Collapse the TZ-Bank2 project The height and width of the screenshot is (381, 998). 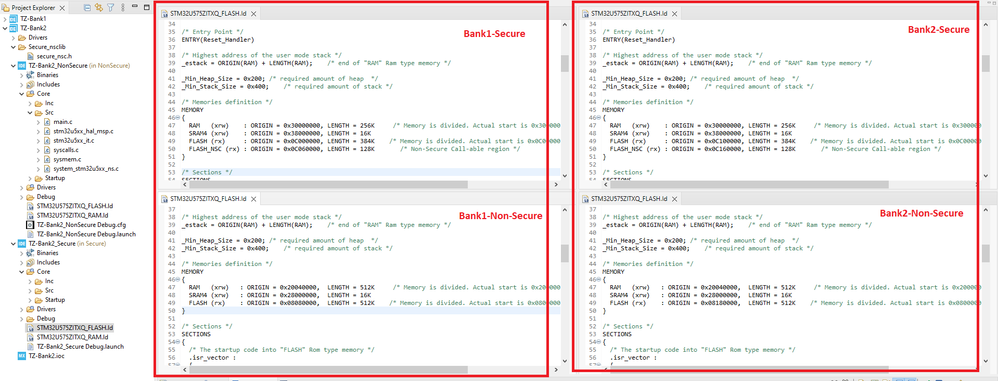pyautogui.click(x=5, y=28)
